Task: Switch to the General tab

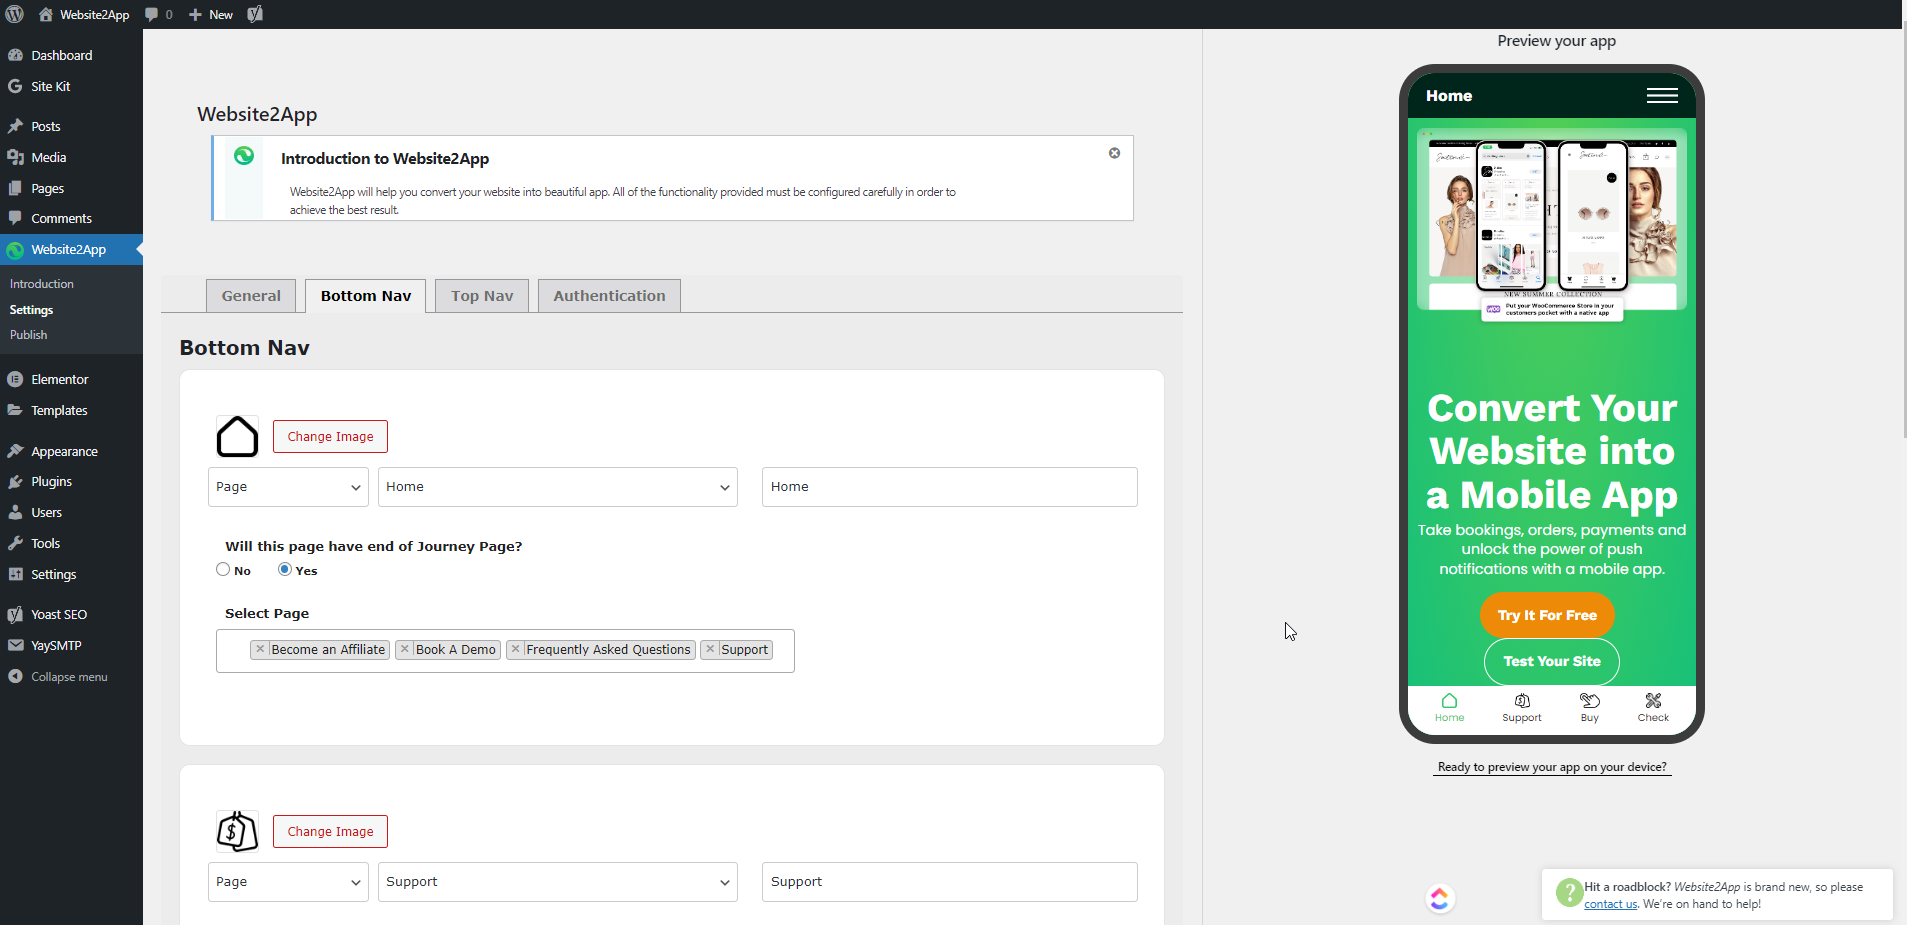Action: click(251, 296)
